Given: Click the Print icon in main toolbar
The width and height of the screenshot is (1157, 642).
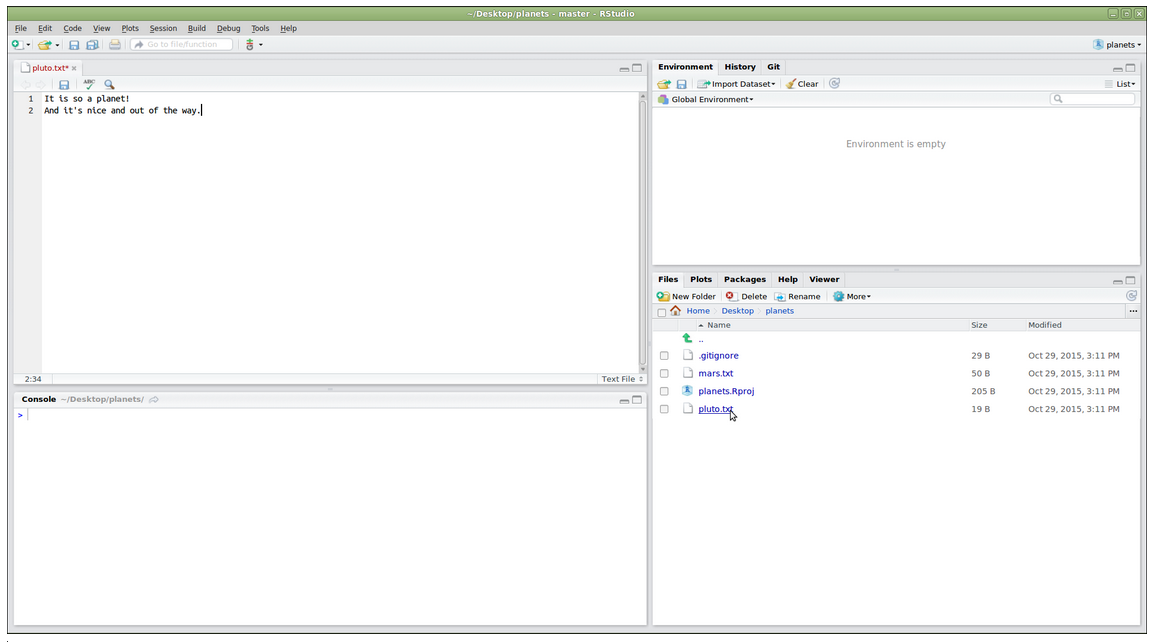Looking at the screenshot, I should coord(115,45).
